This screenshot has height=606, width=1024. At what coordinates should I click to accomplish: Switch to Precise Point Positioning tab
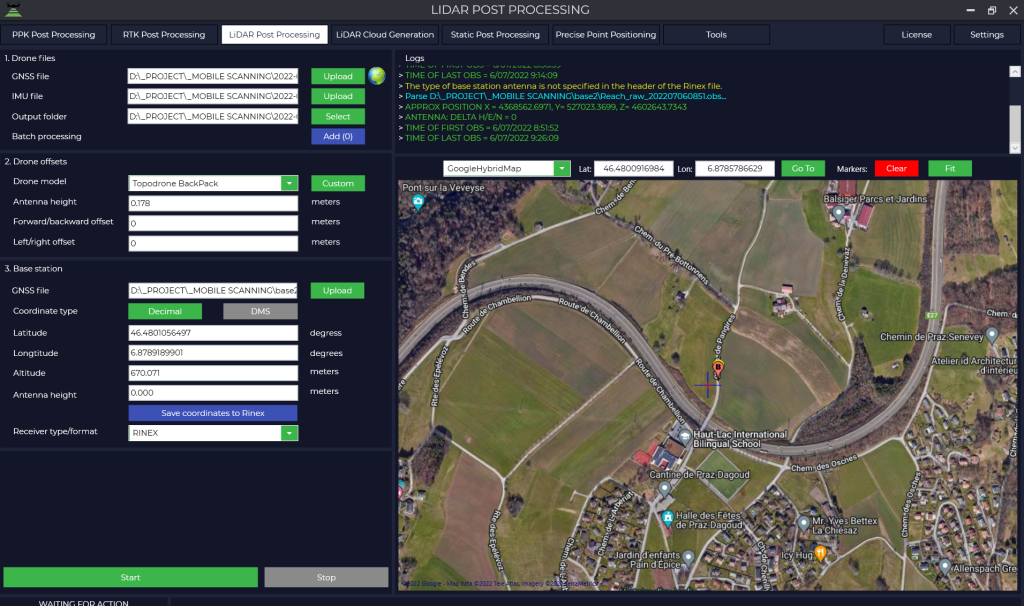pos(605,35)
